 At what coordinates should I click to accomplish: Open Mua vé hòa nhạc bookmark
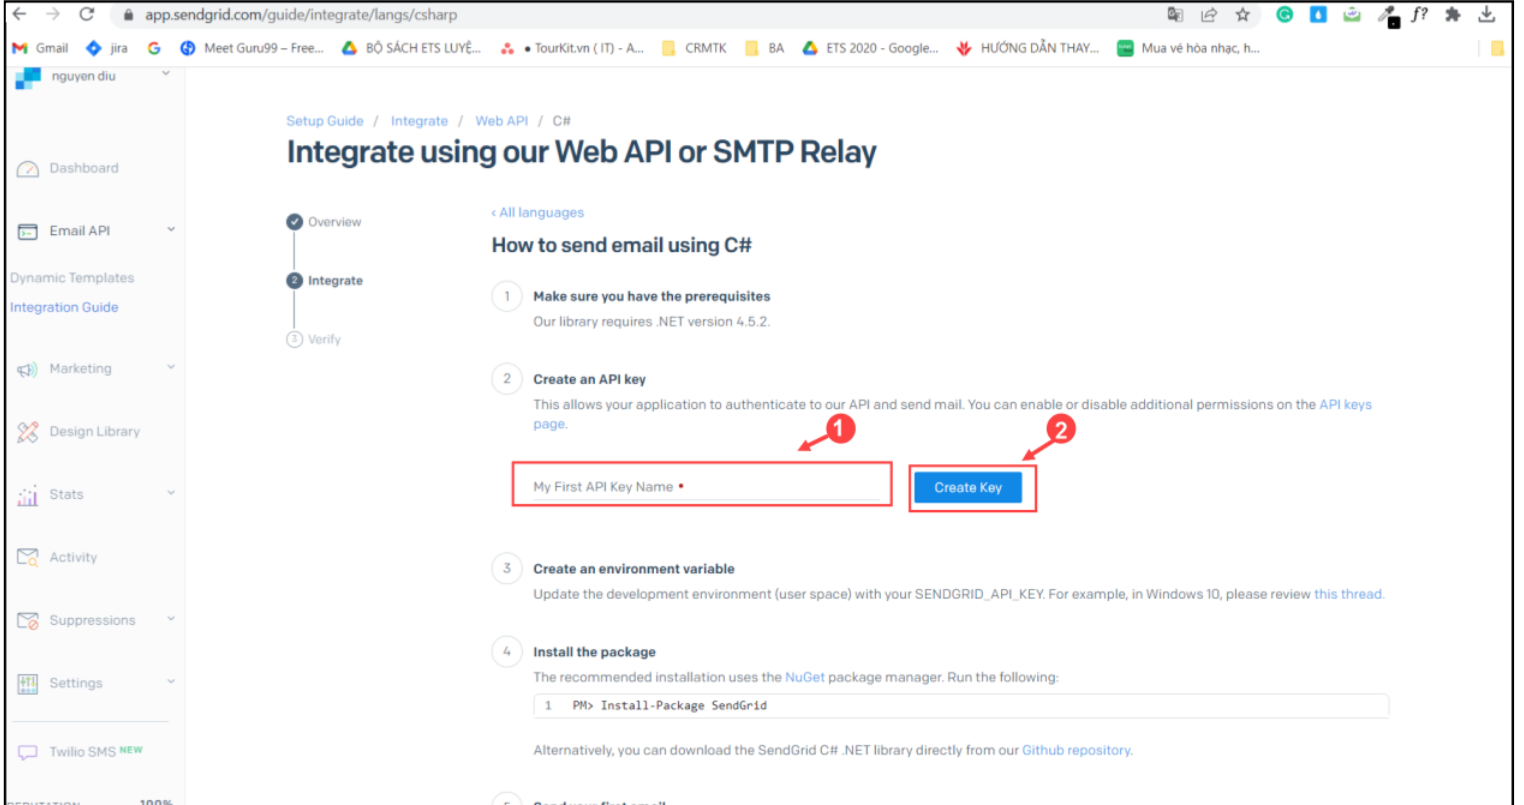pyautogui.click(x=1188, y=48)
